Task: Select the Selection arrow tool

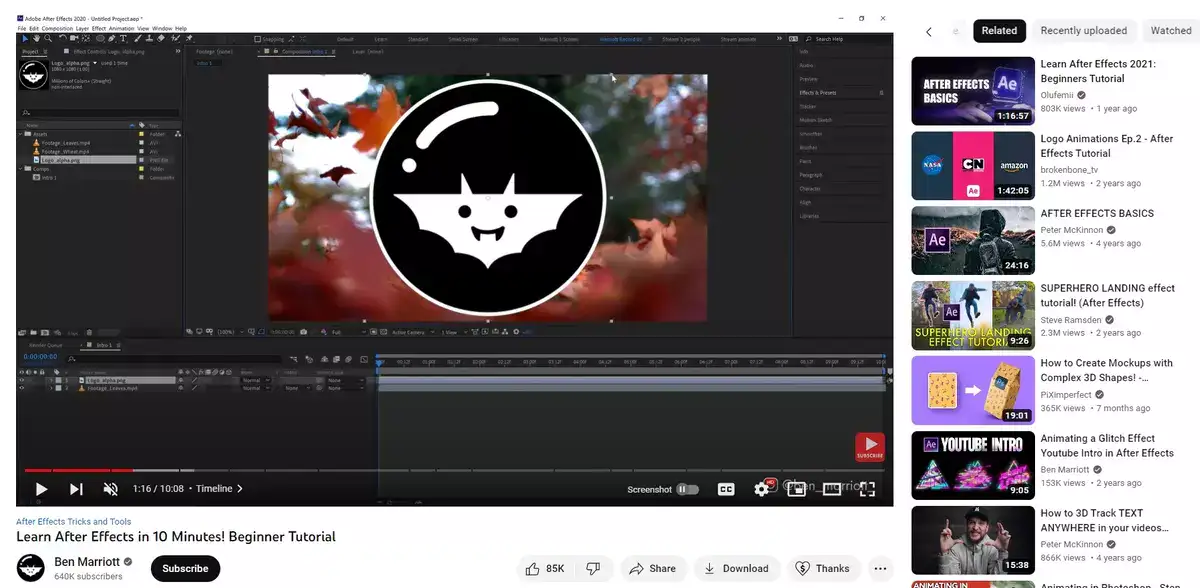Action: [x=25, y=39]
